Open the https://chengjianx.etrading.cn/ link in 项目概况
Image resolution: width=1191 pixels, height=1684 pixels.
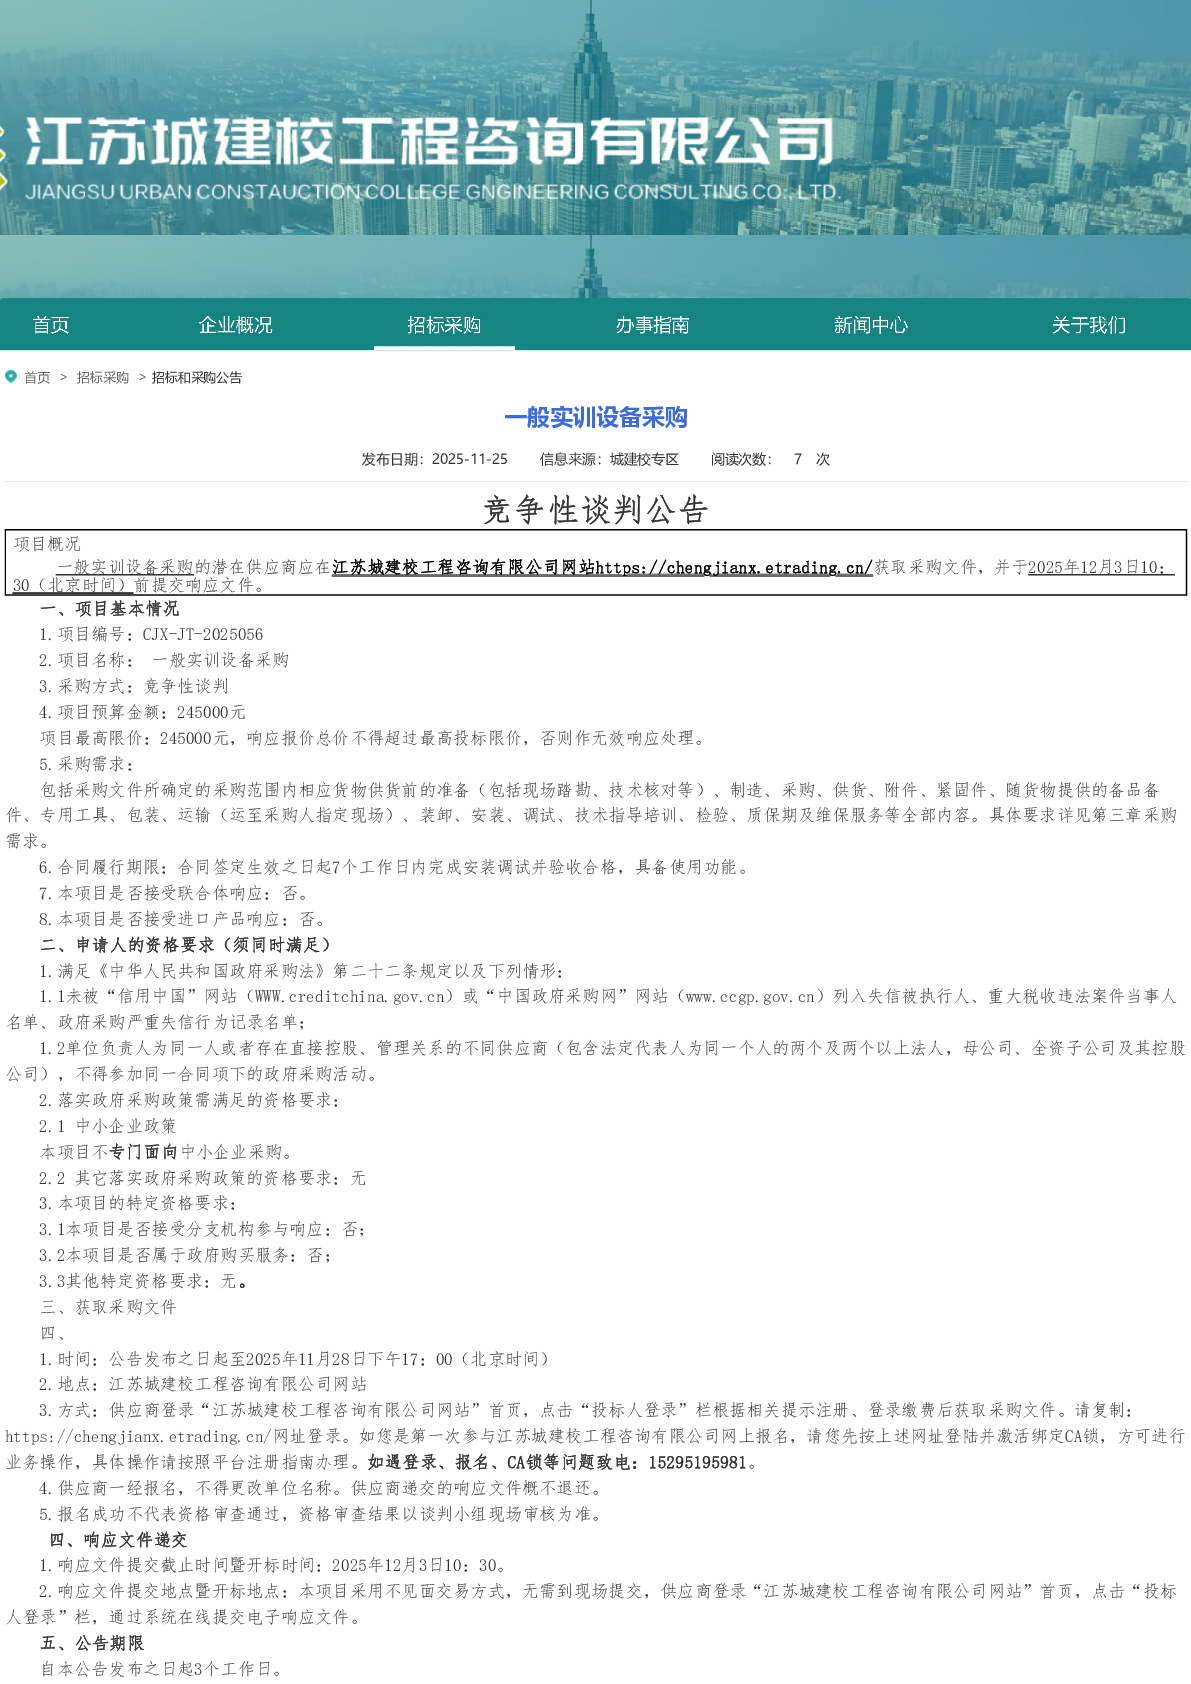click(734, 568)
